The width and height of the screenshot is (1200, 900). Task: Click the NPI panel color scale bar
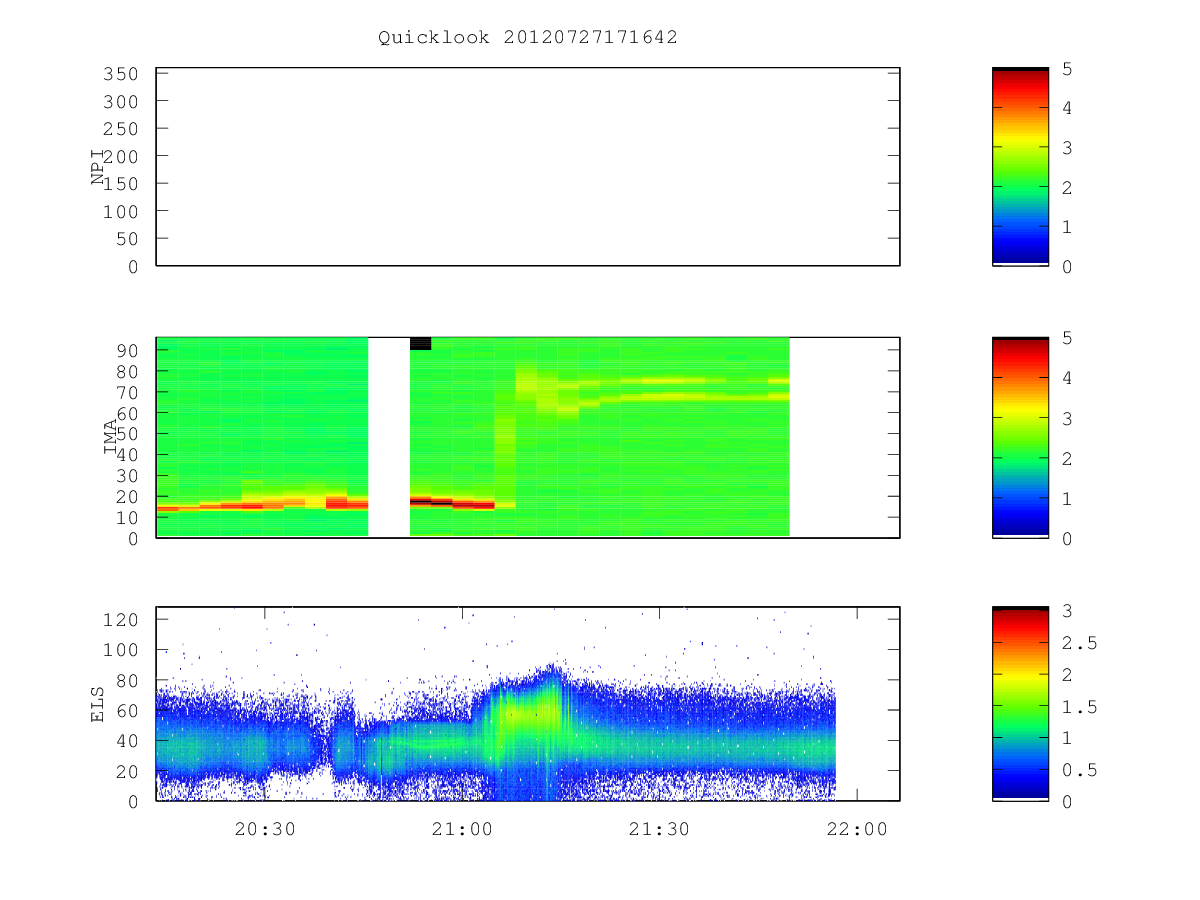click(1020, 166)
